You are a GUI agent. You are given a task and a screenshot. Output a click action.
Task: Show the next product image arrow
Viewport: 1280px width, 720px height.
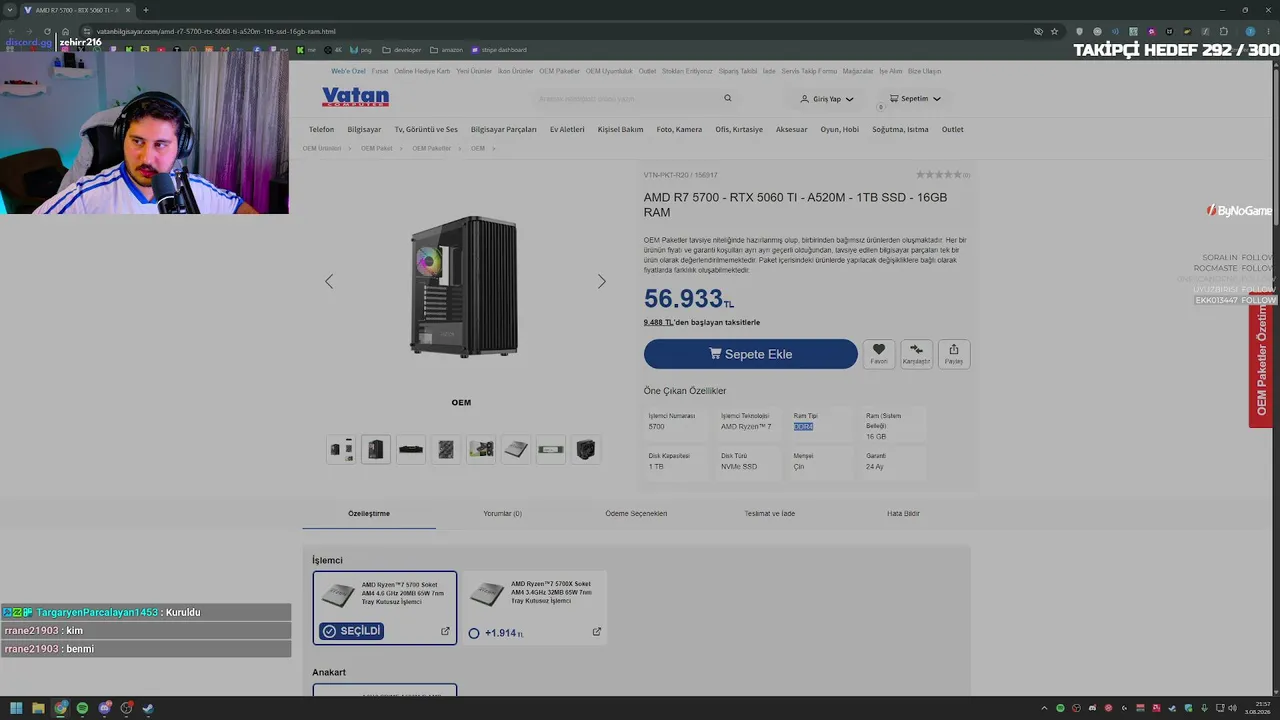point(602,282)
